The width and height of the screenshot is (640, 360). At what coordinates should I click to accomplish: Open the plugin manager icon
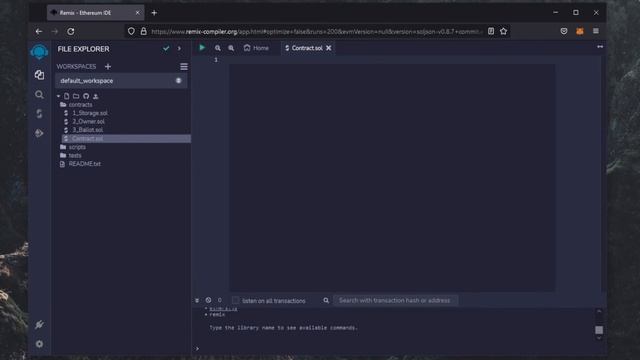coord(39,324)
